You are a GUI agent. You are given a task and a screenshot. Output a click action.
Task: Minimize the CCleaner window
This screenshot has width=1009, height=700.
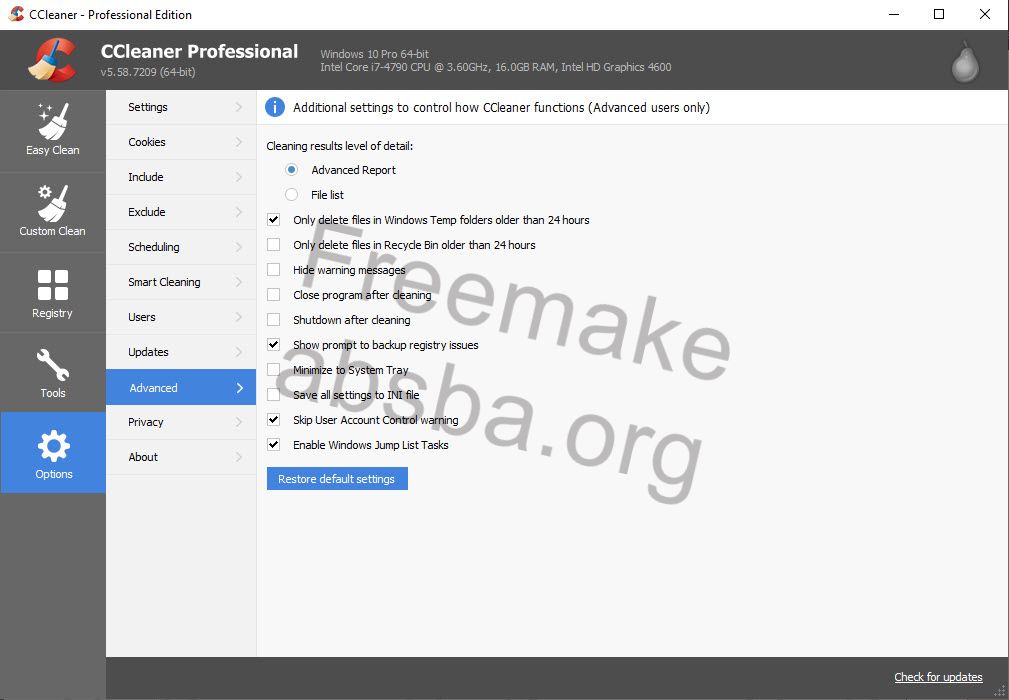(894, 14)
